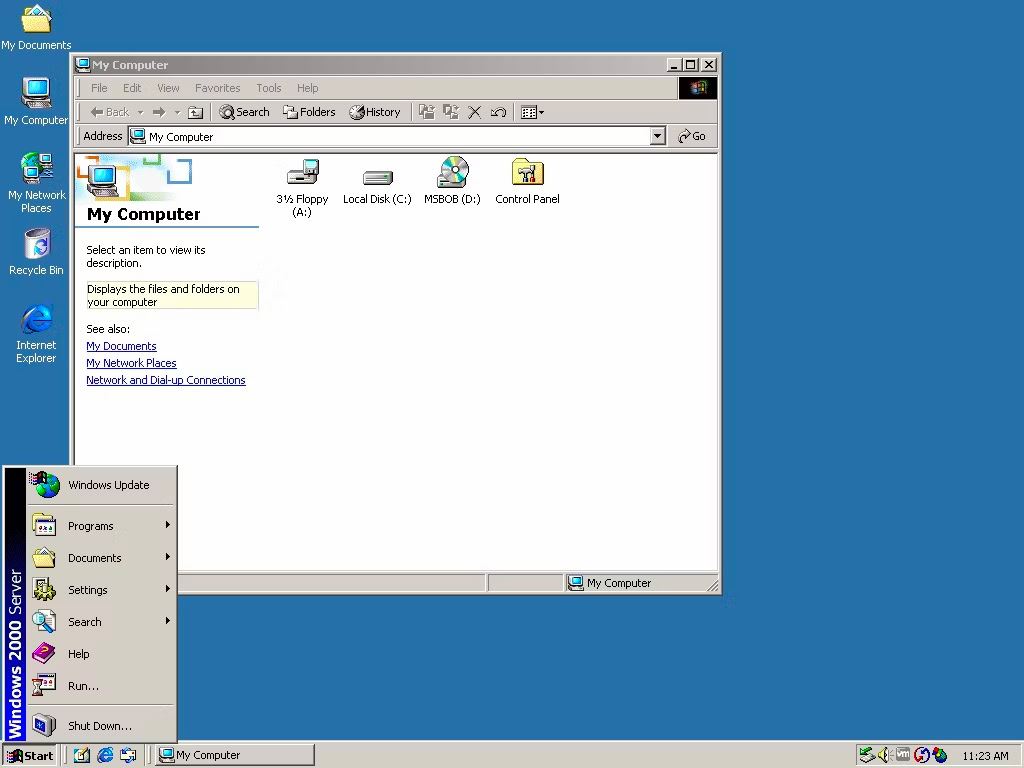The width and height of the screenshot is (1024, 768).
Task: Select Windows Update in the Start menu
Action: pyautogui.click(x=108, y=485)
